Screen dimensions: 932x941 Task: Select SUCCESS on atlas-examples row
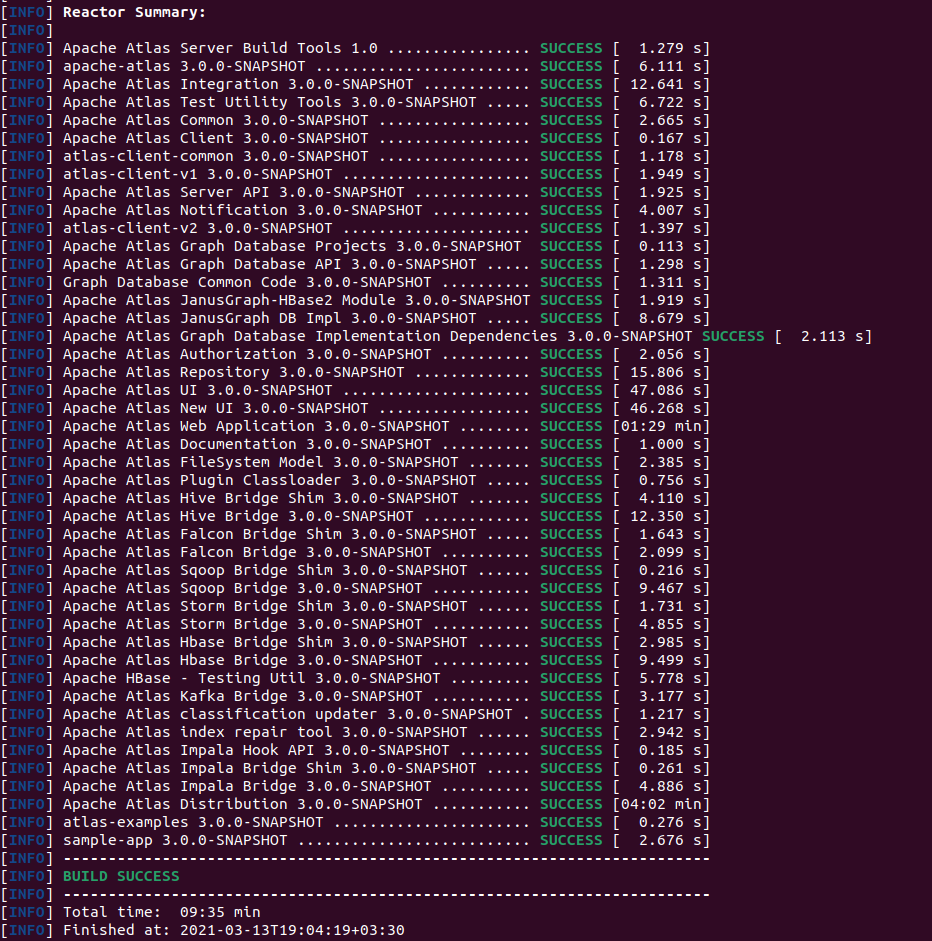[x=571, y=822]
